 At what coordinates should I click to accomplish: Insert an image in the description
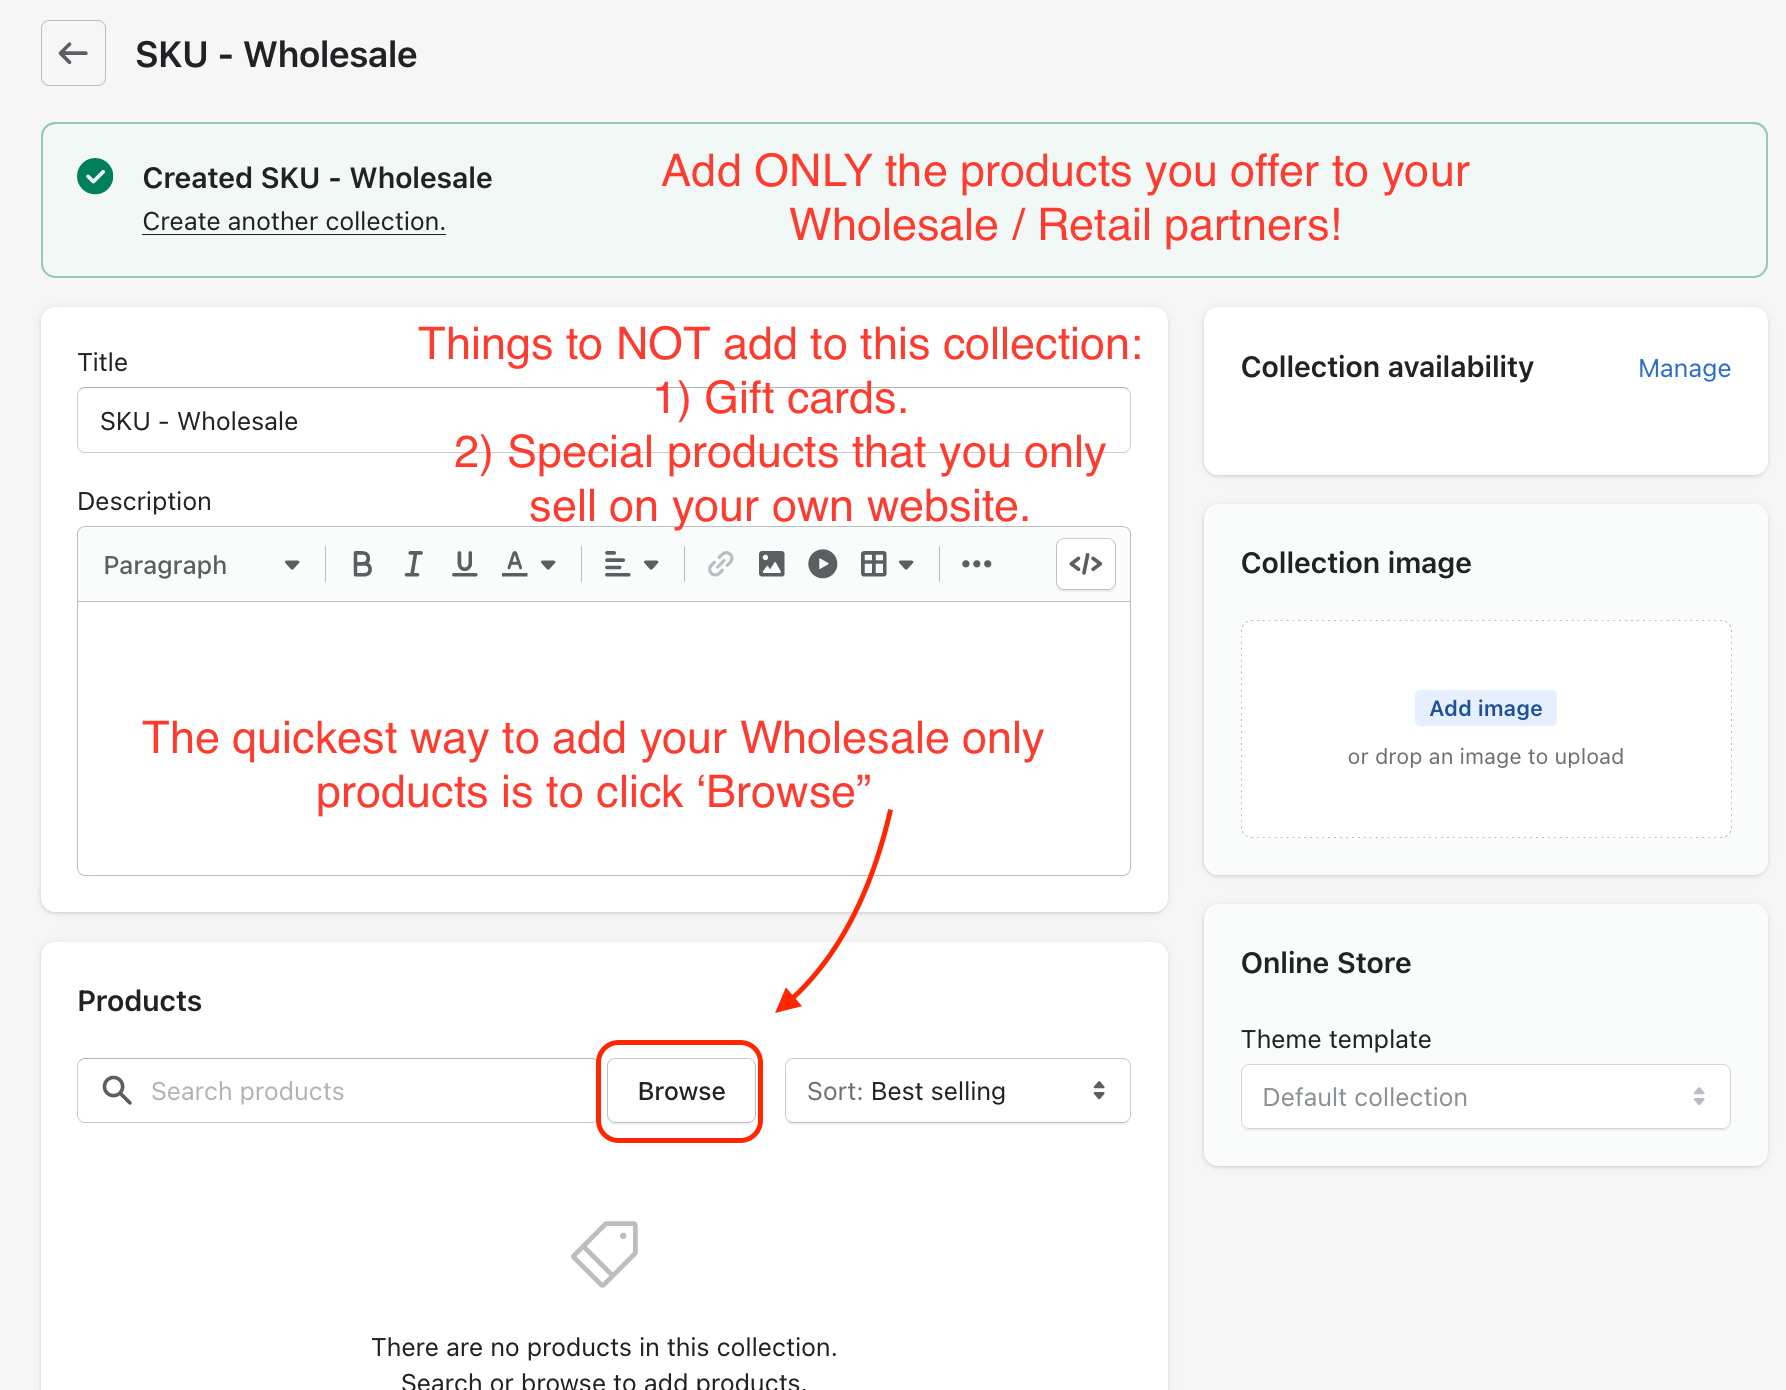771,565
